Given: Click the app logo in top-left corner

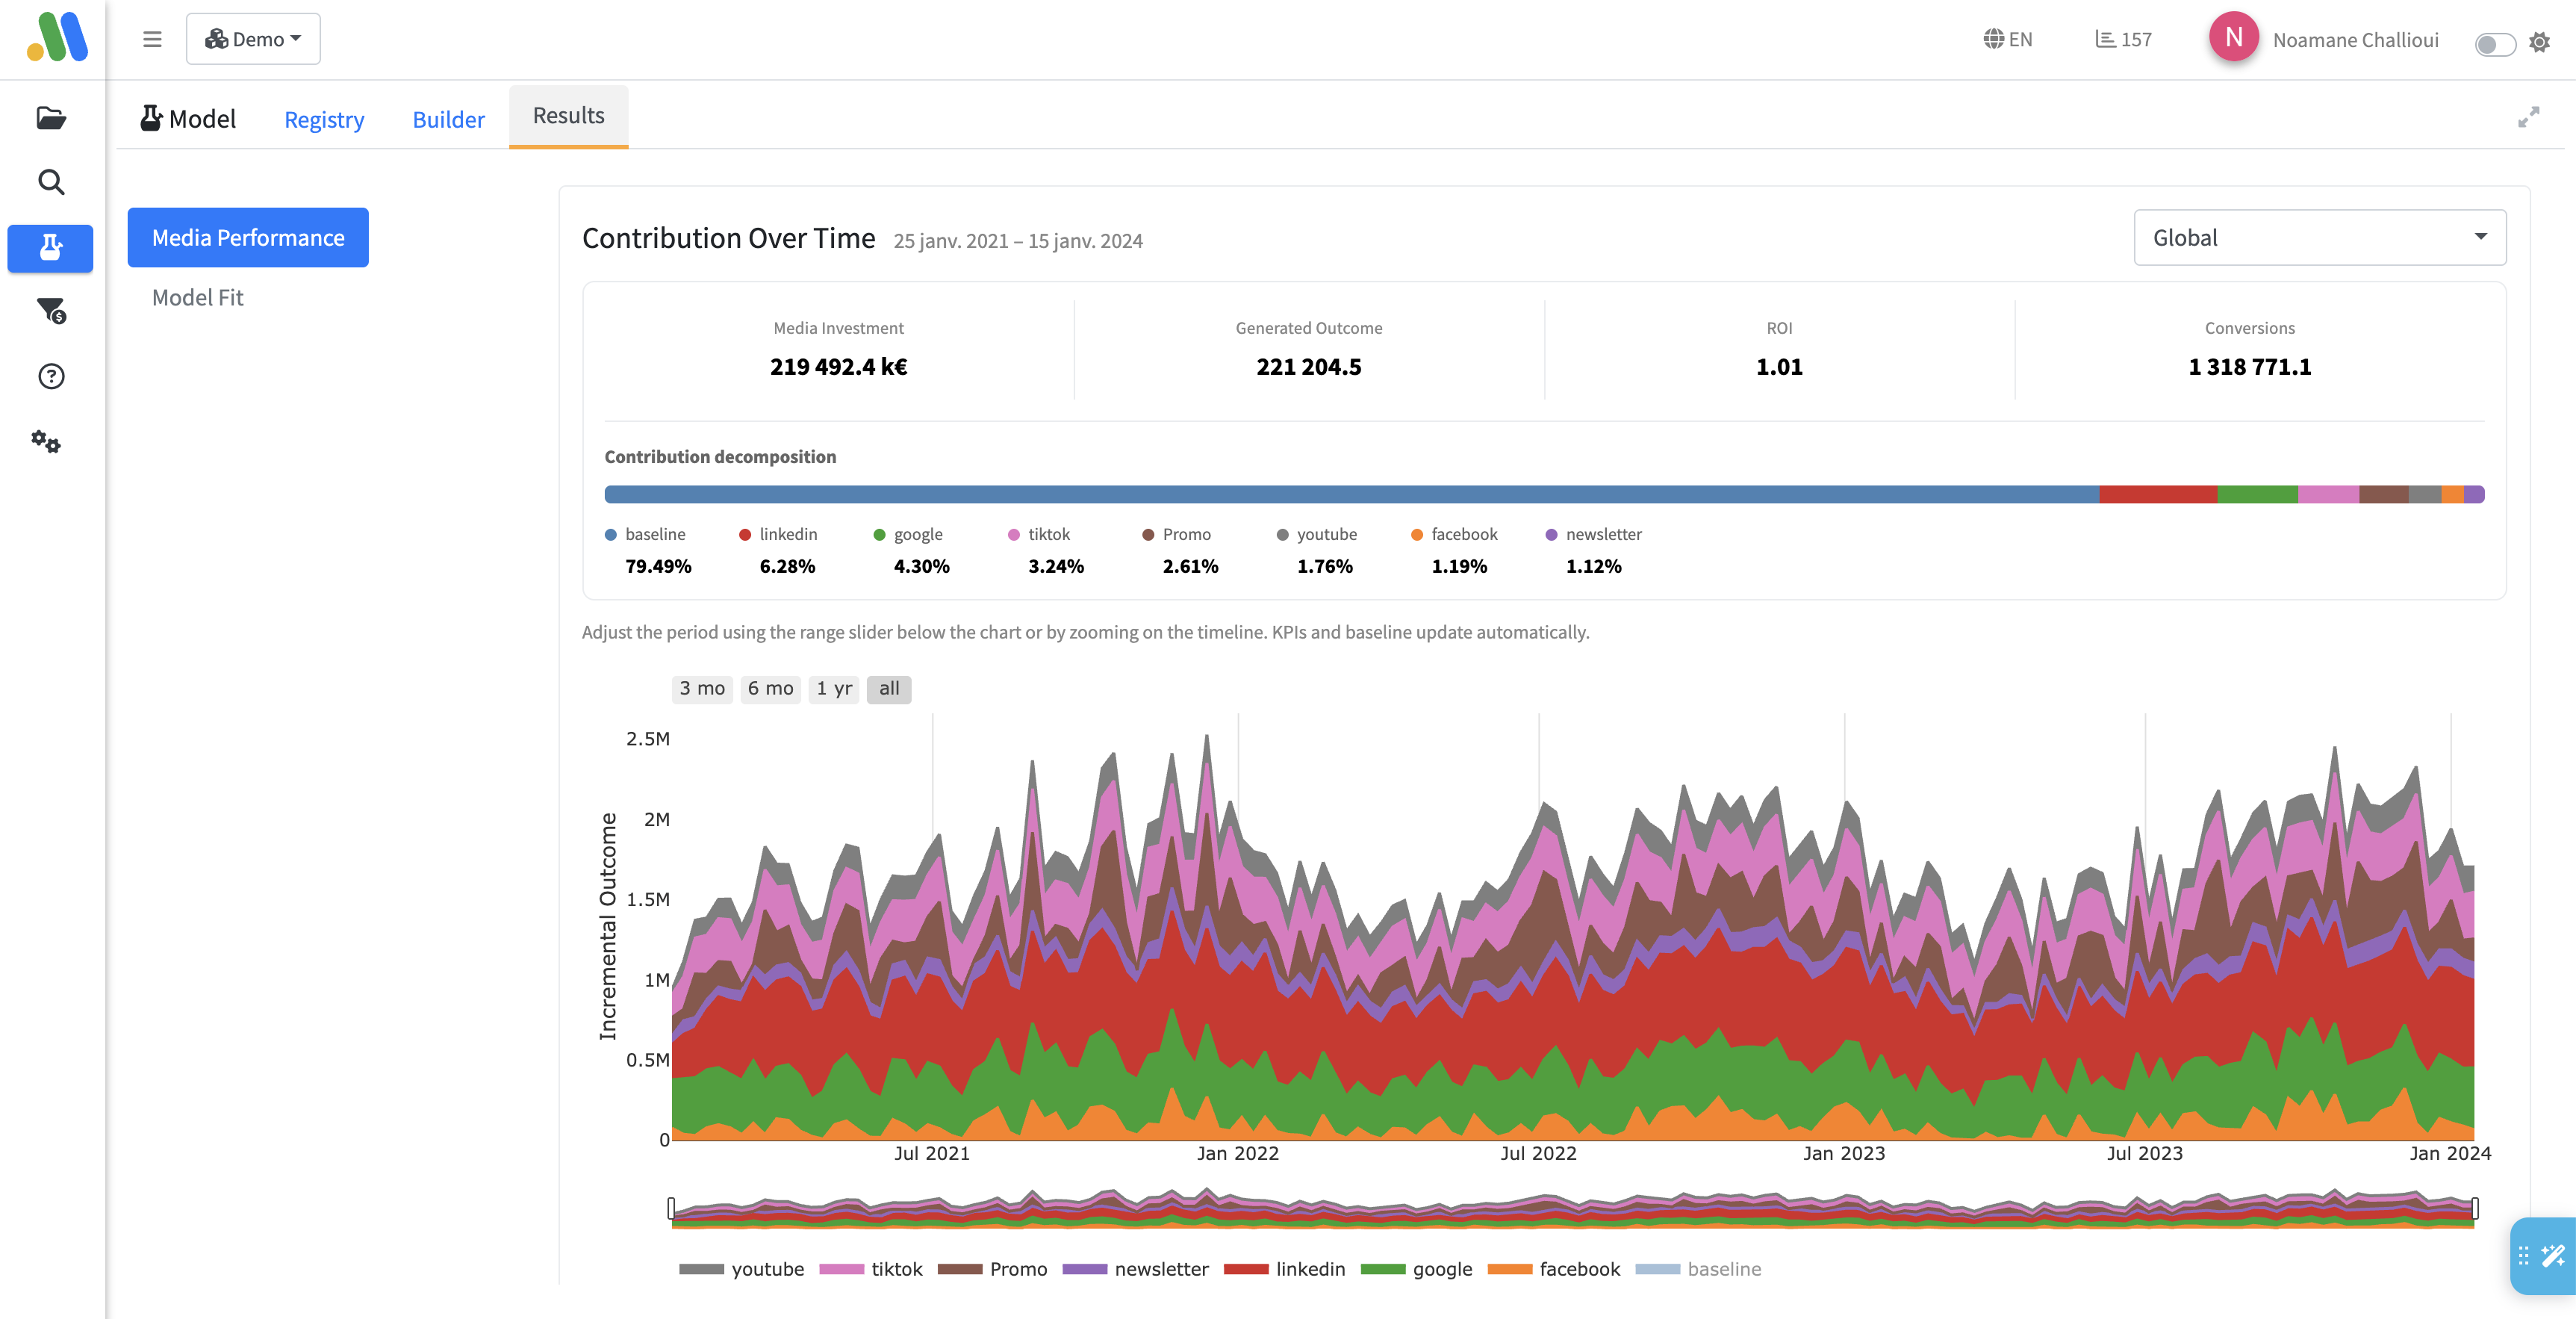Looking at the screenshot, I should click(x=57, y=37).
